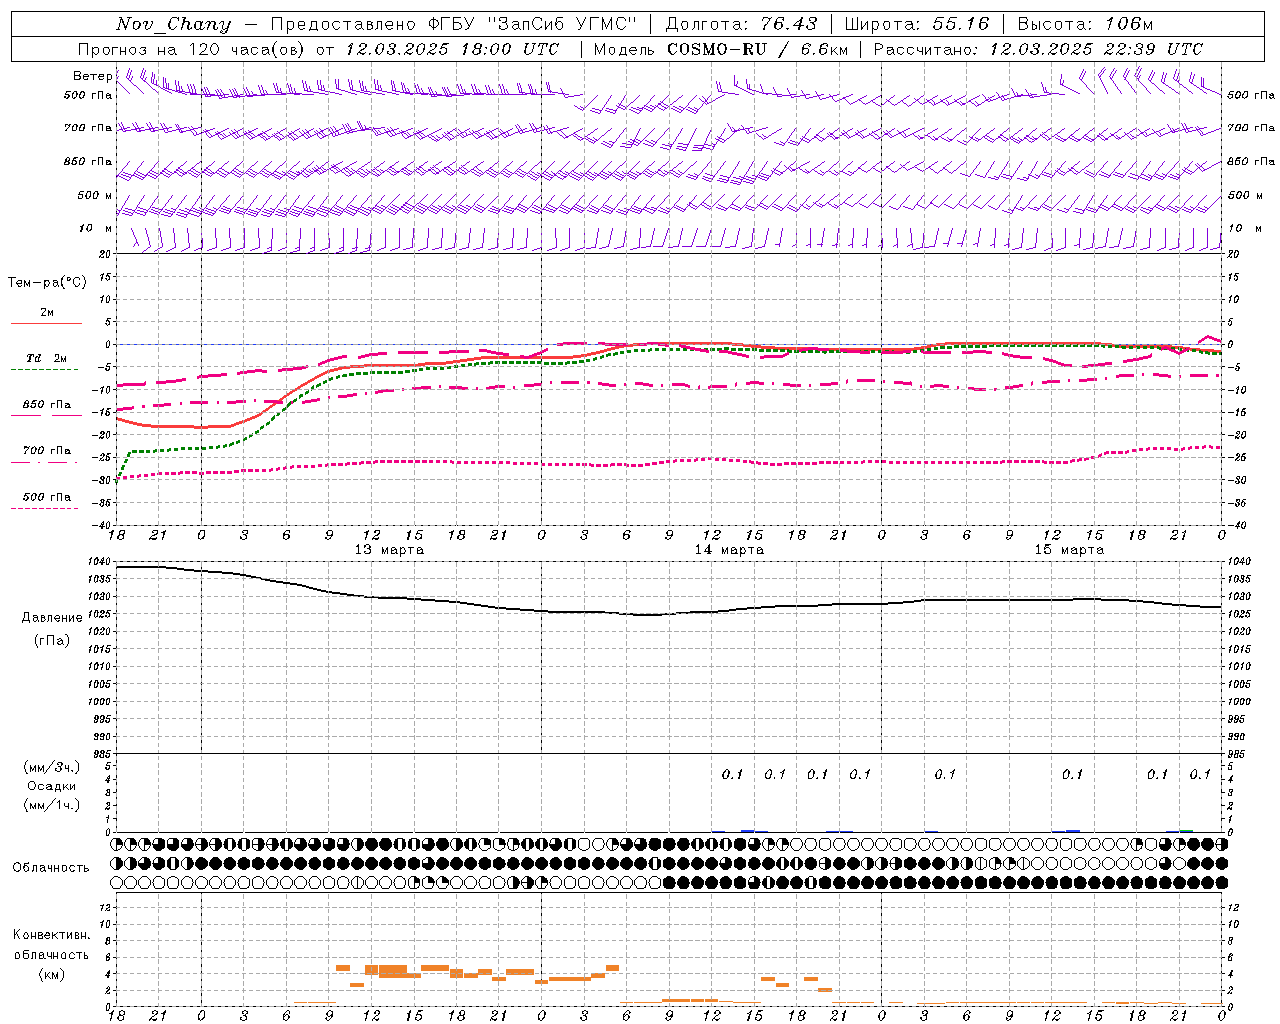This screenshot has height=1024, width=1280.
Task: Click the '14 марта' date label
Action: [729, 550]
